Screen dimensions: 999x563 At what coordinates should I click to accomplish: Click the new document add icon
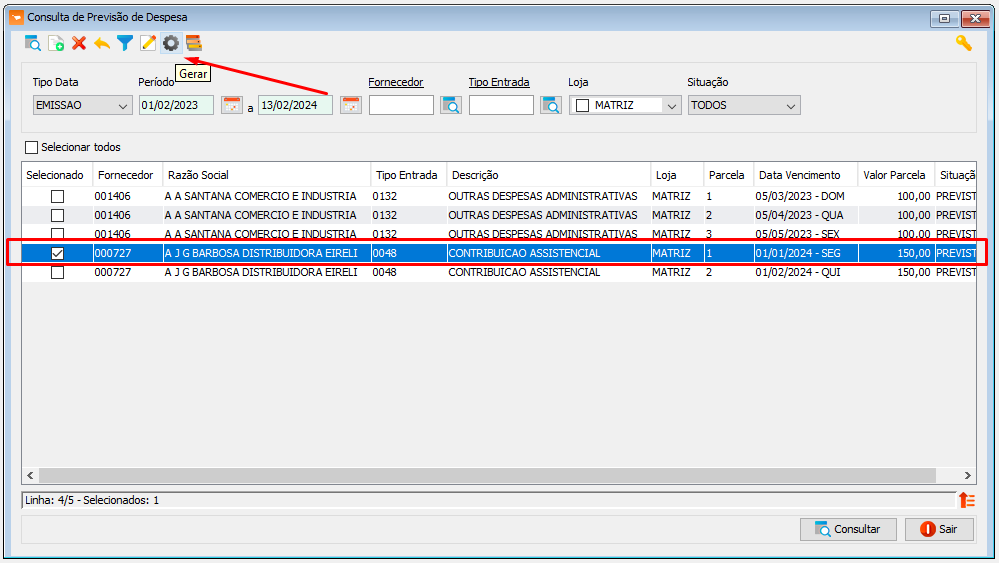pos(56,43)
